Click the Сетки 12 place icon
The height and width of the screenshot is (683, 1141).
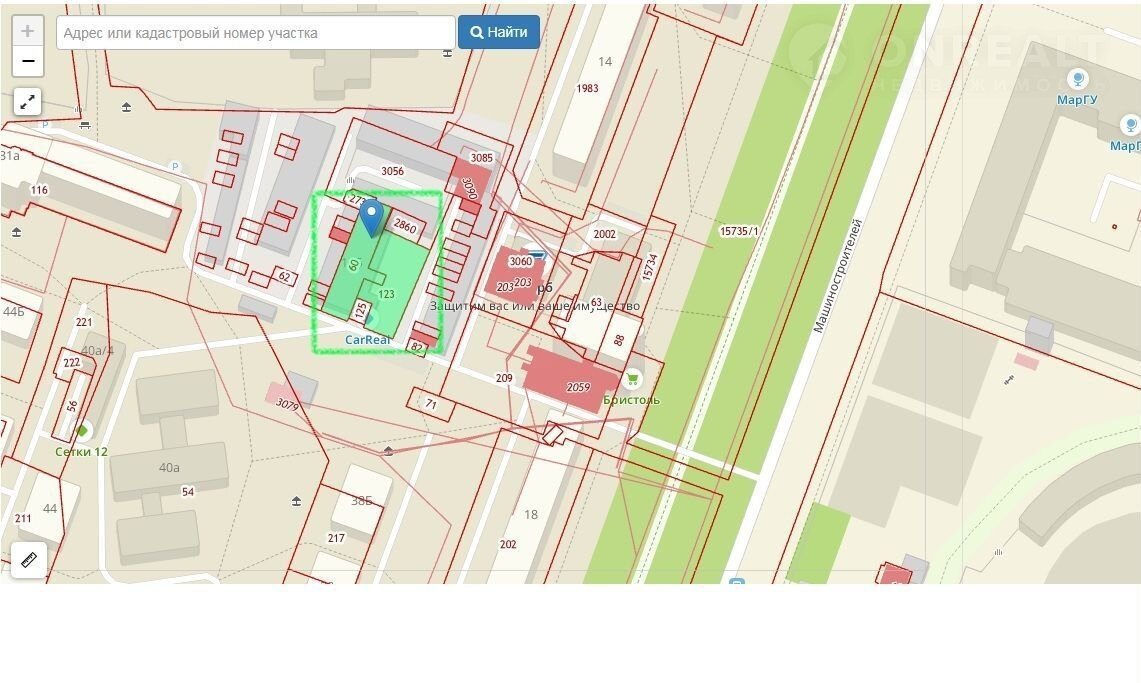tap(83, 431)
